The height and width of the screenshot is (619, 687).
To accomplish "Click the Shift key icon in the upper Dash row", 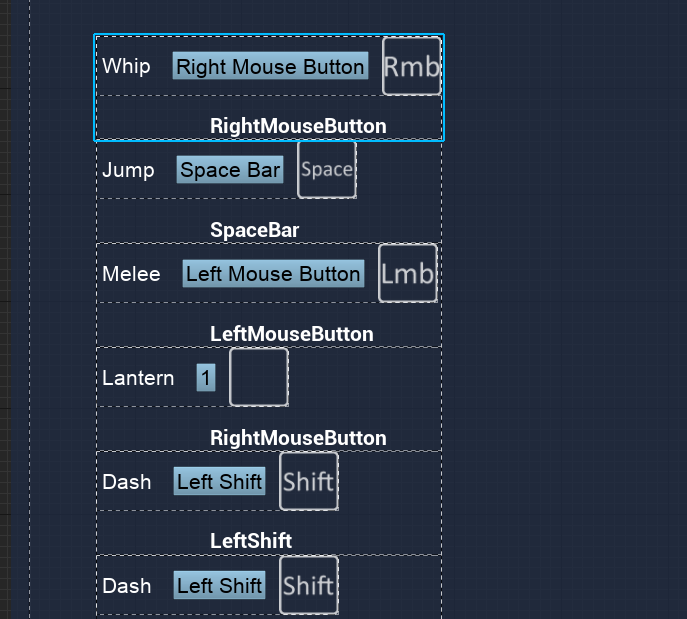I will coord(308,481).
